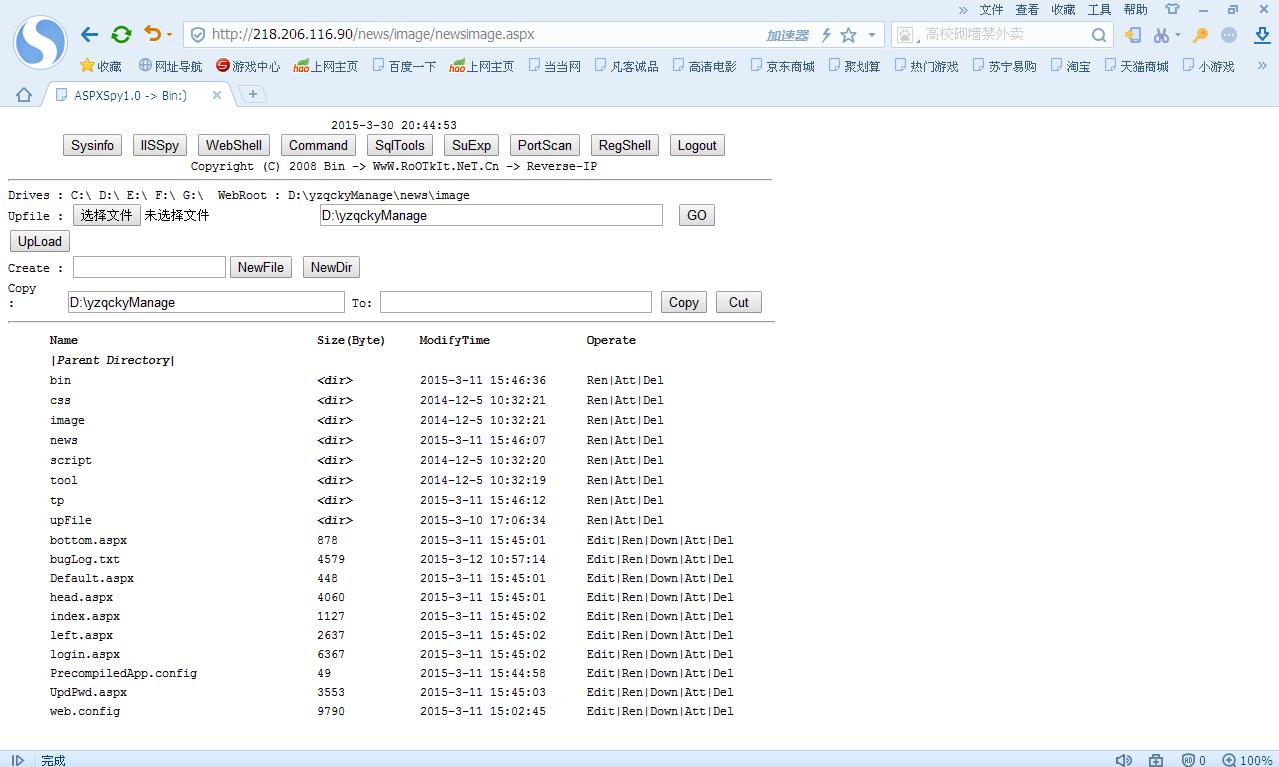The width and height of the screenshot is (1279, 767).
Task: Click the WebShell button
Action: pos(234,145)
